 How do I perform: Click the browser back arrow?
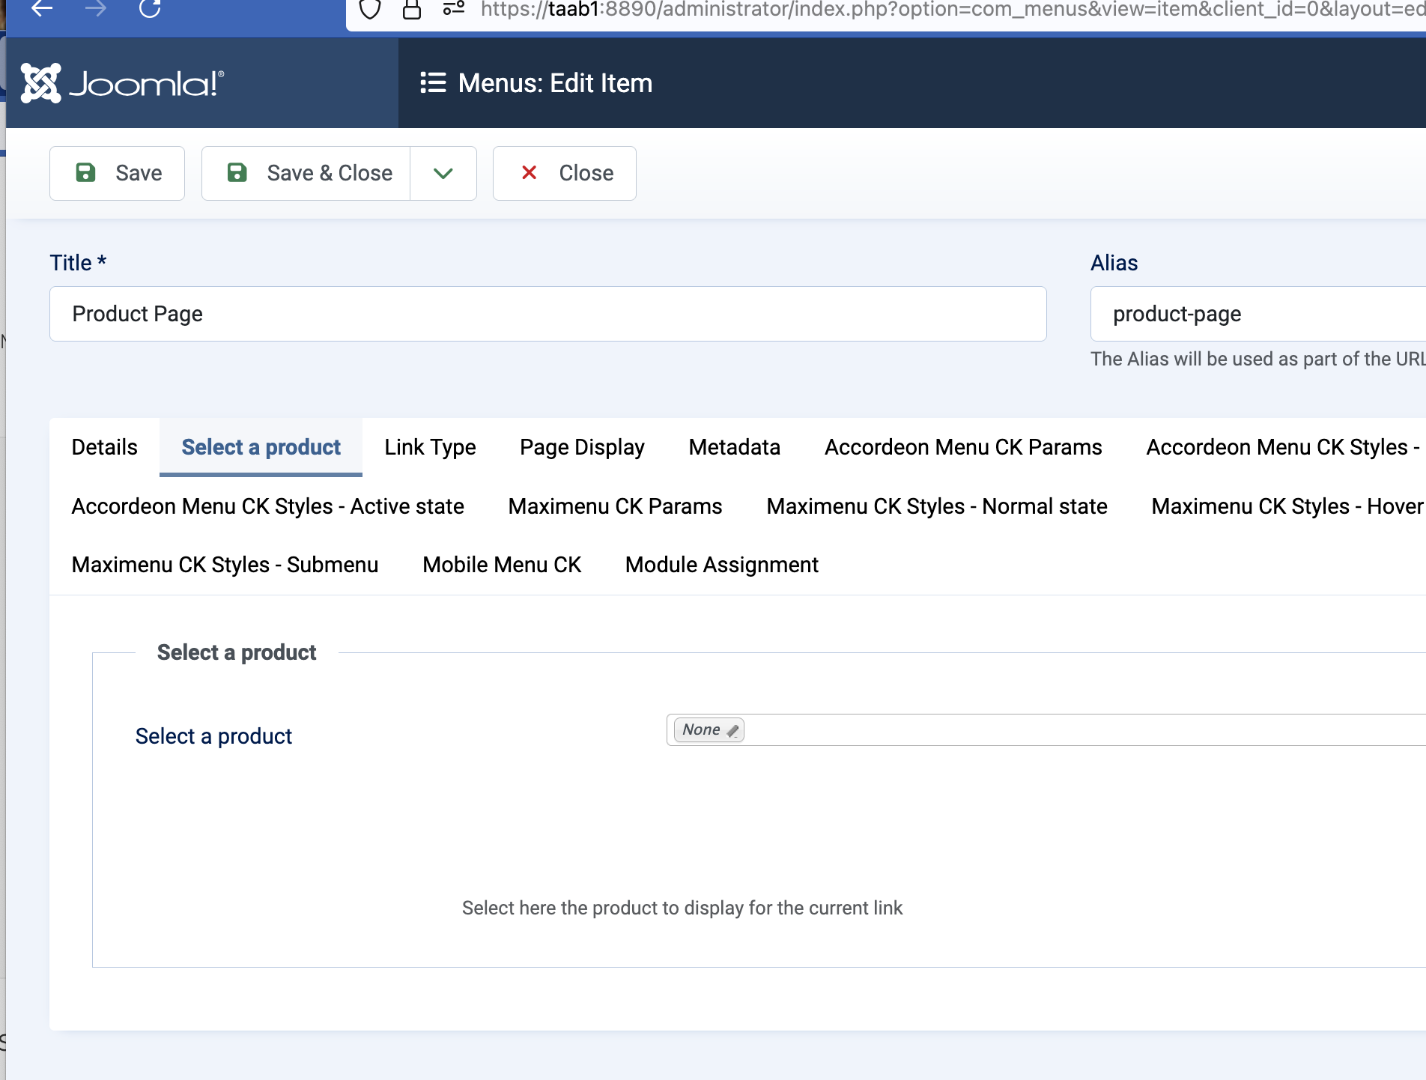tap(42, 9)
